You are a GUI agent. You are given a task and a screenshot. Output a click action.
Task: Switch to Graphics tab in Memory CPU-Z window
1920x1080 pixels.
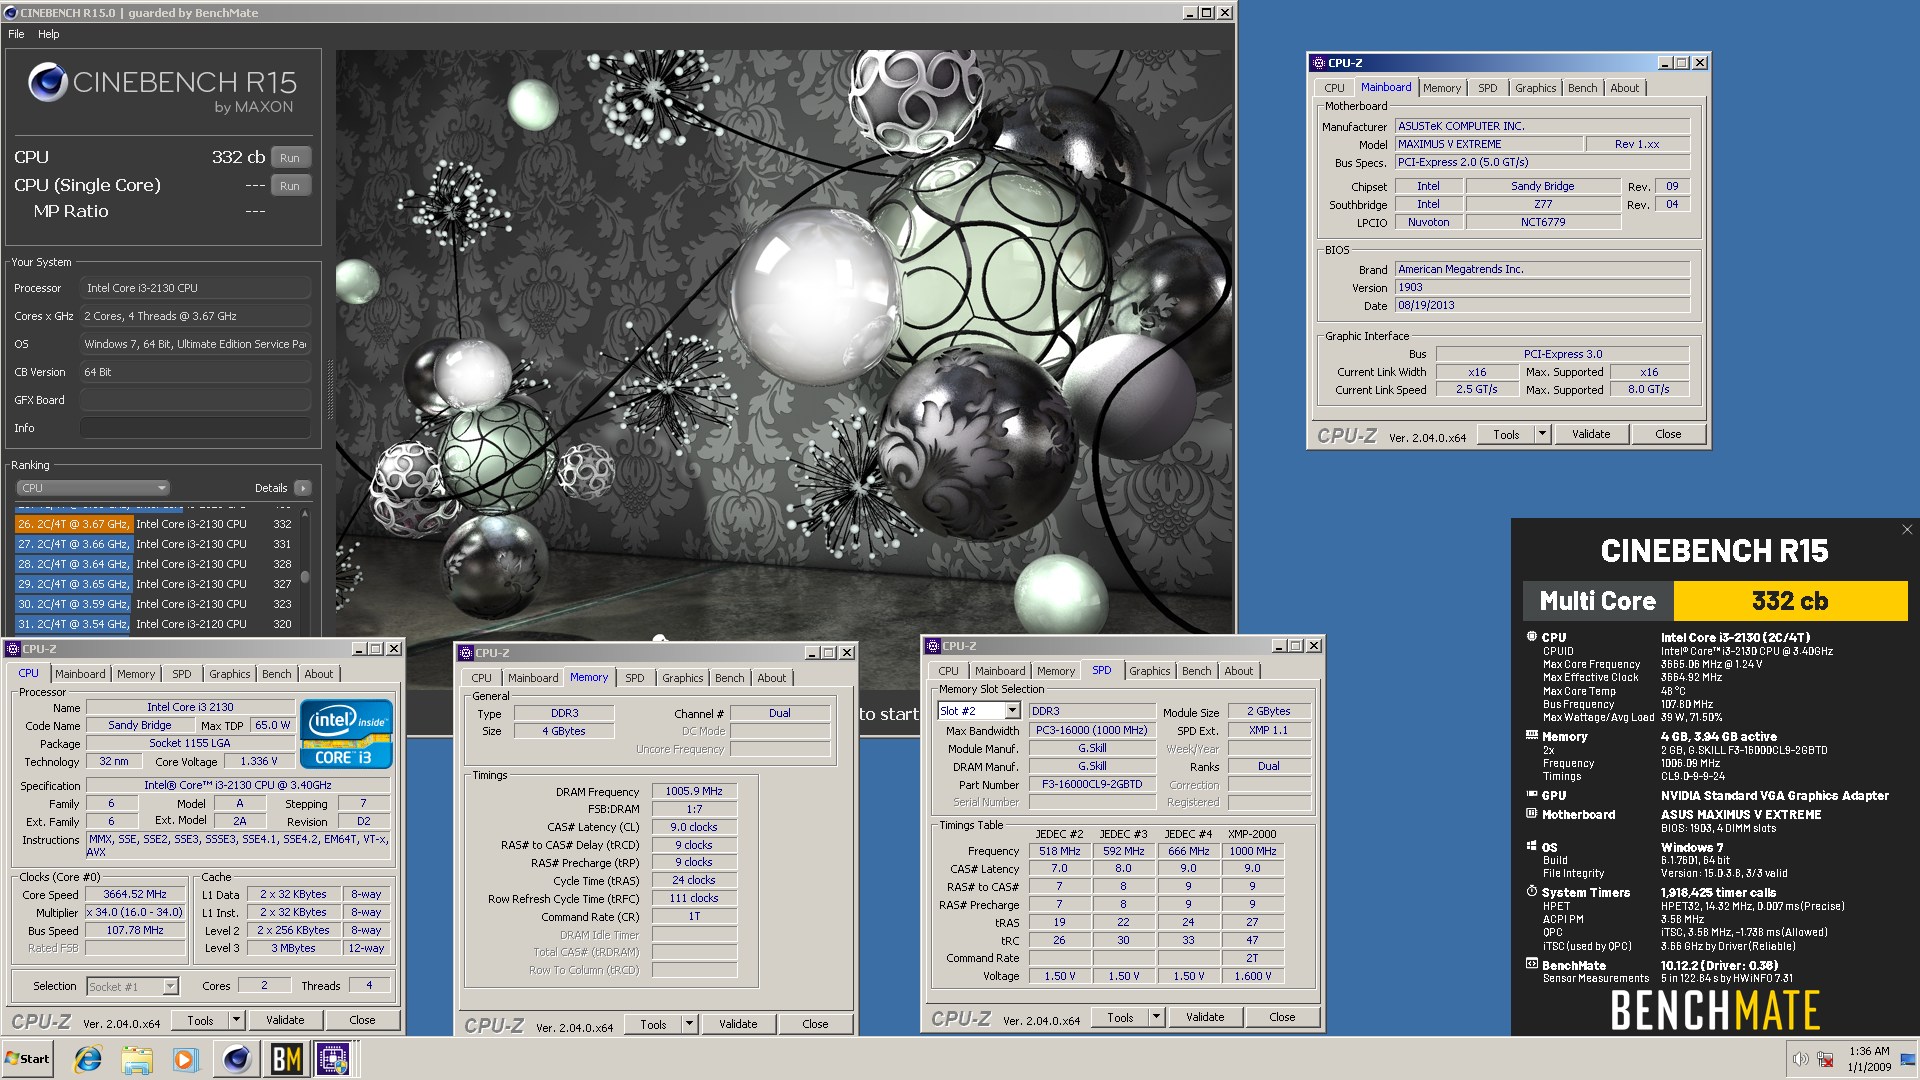682,678
